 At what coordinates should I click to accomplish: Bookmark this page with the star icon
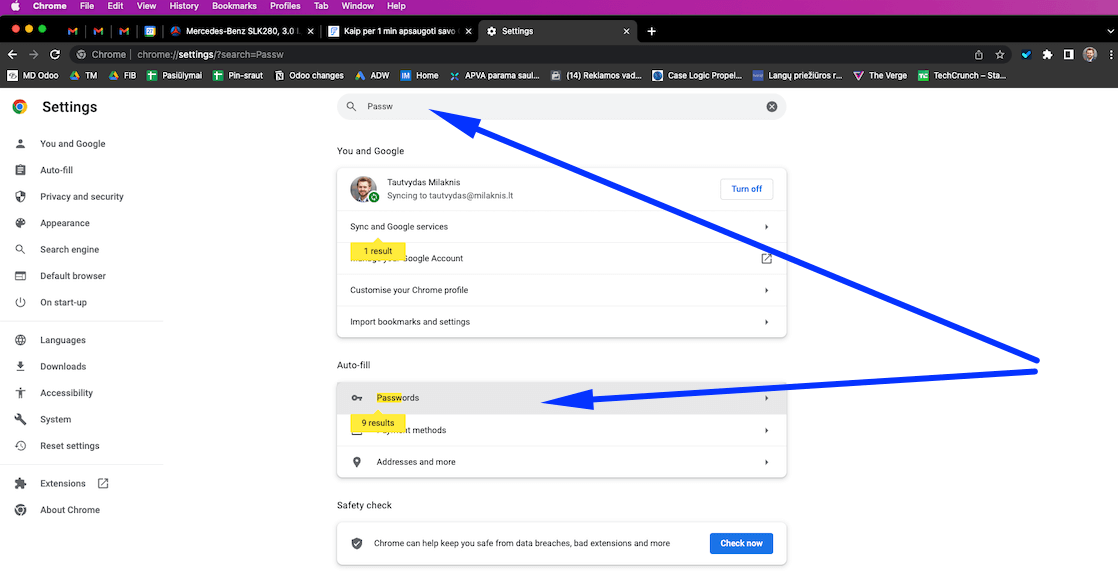tap(1000, 54)
